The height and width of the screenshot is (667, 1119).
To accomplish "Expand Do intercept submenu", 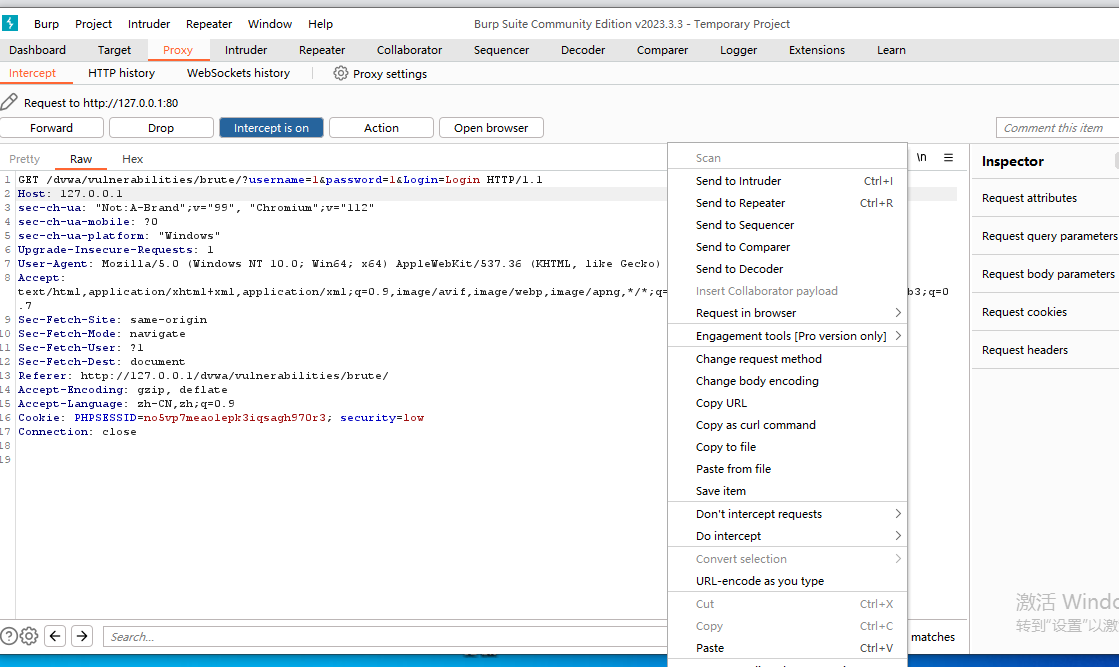I will coord(787,536).
